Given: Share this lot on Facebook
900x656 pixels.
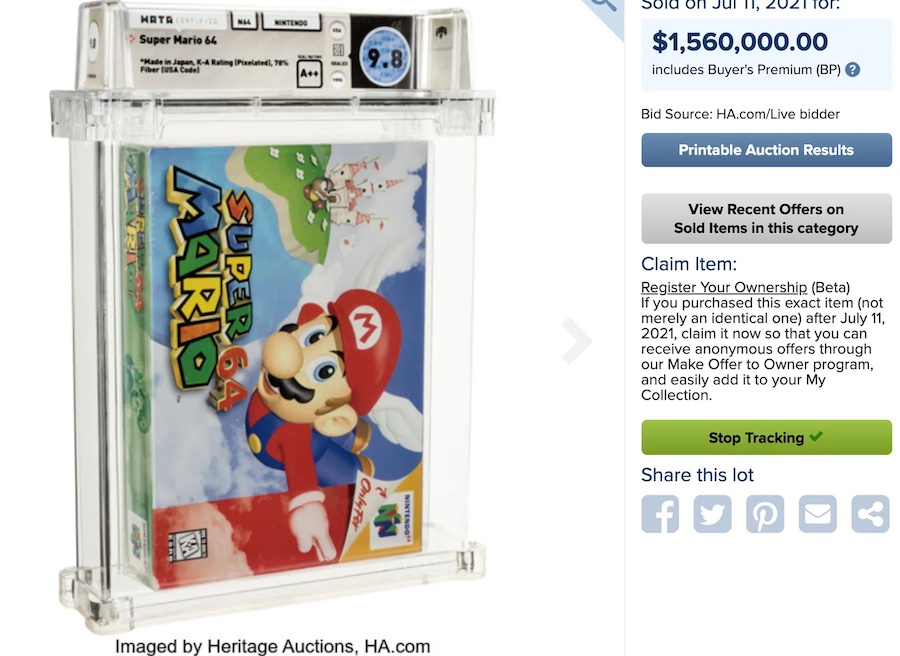Looking at the screenshot, I should 660,514.
